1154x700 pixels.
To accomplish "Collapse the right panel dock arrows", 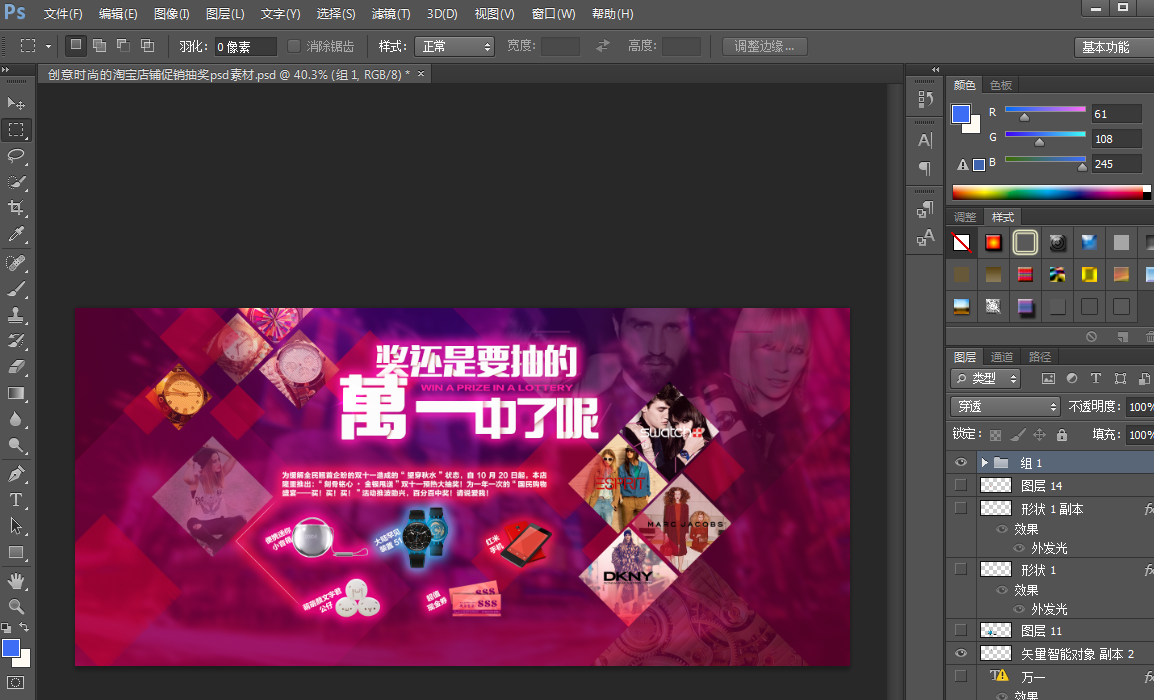I will [x=935, y=69].
